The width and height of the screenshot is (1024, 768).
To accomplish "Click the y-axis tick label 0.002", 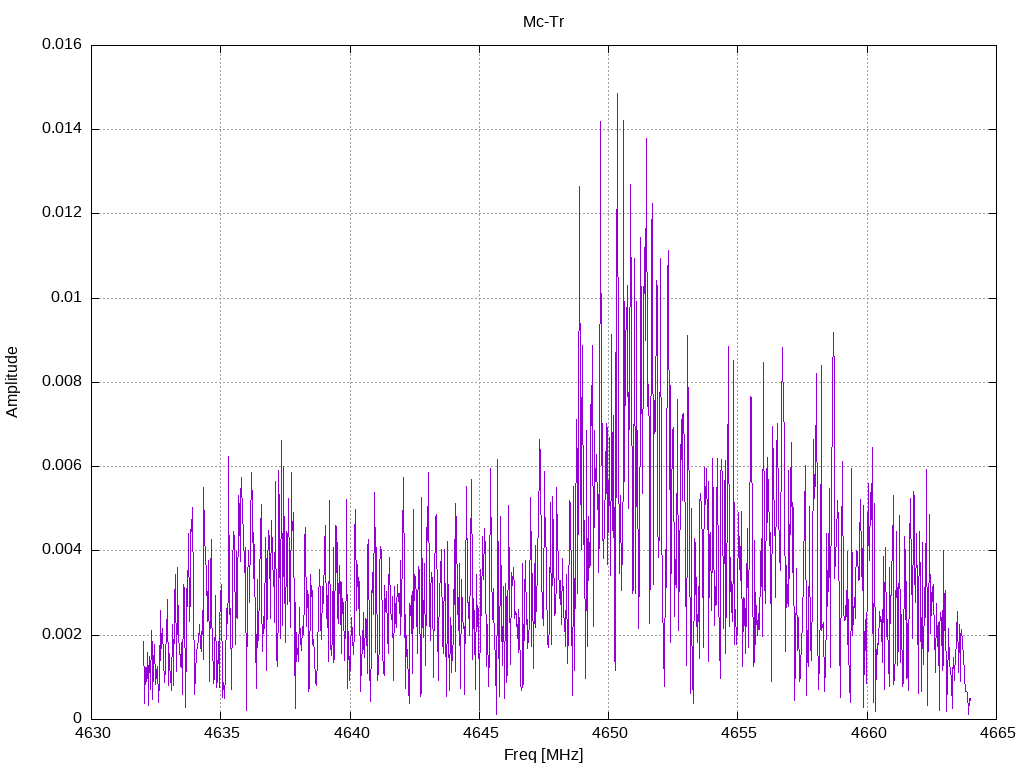I will click(62, 635).
